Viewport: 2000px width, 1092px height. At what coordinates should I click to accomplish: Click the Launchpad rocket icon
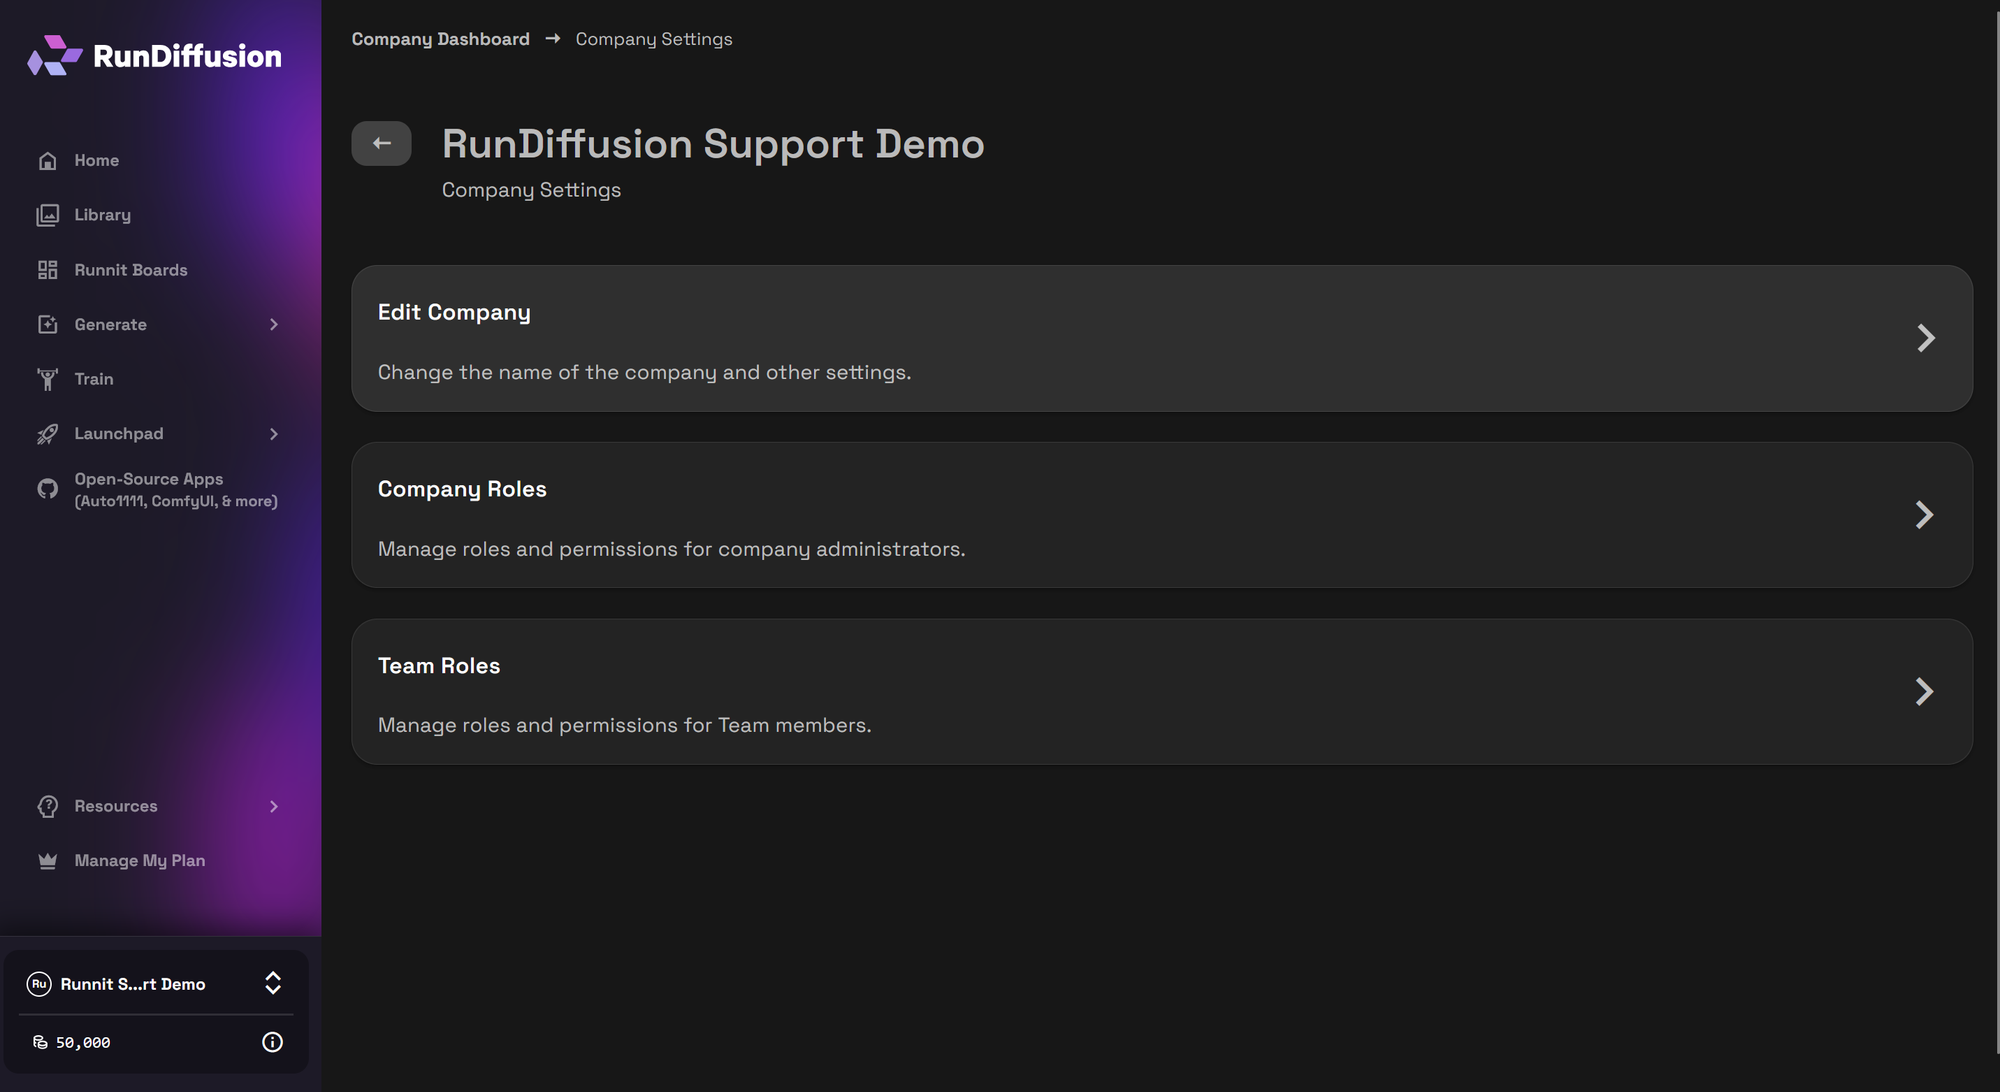tap(47, 434)
